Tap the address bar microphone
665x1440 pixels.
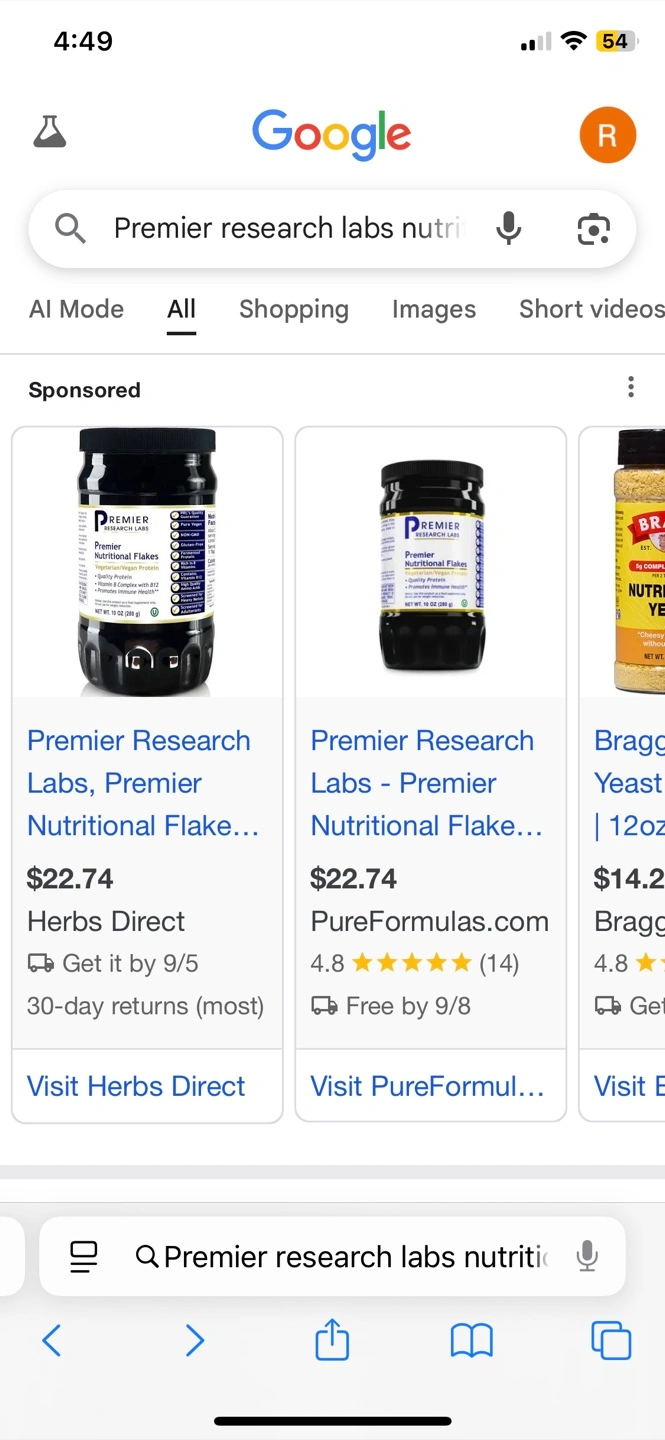click(588, 1256)
